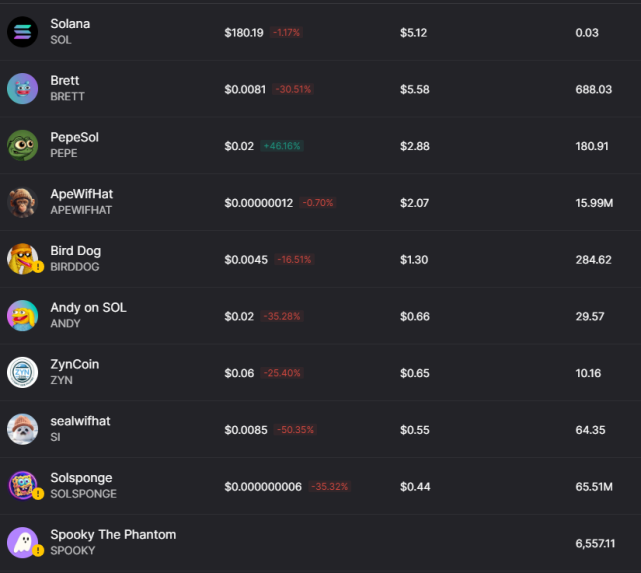The image size is (641, 573).
Task: Open the PepeSol frog icon
Action: click(x=22, y=145)
